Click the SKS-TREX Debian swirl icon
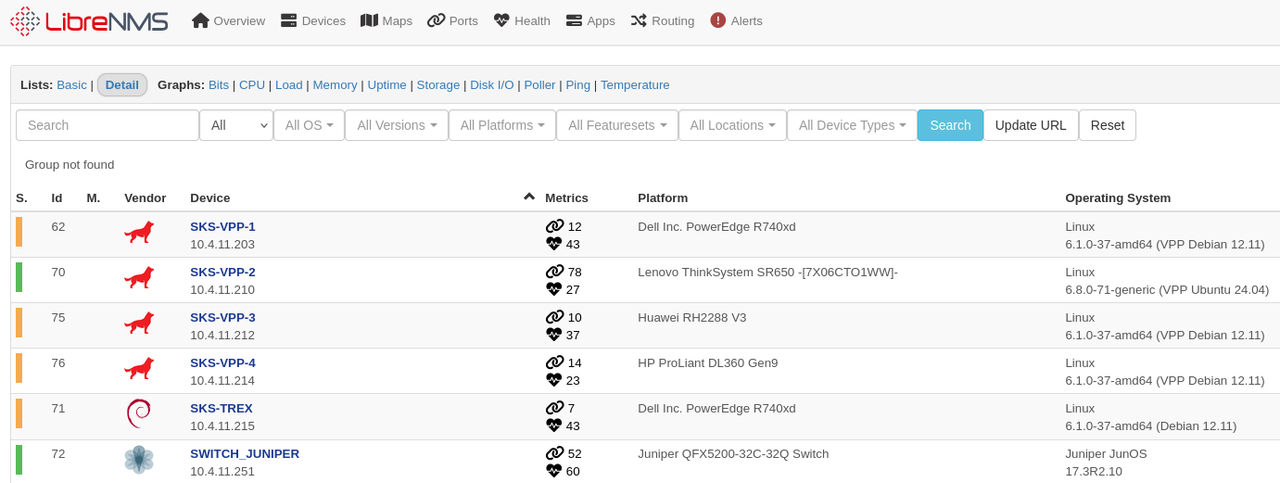The image size is (1280, 483). coord(139,414)
